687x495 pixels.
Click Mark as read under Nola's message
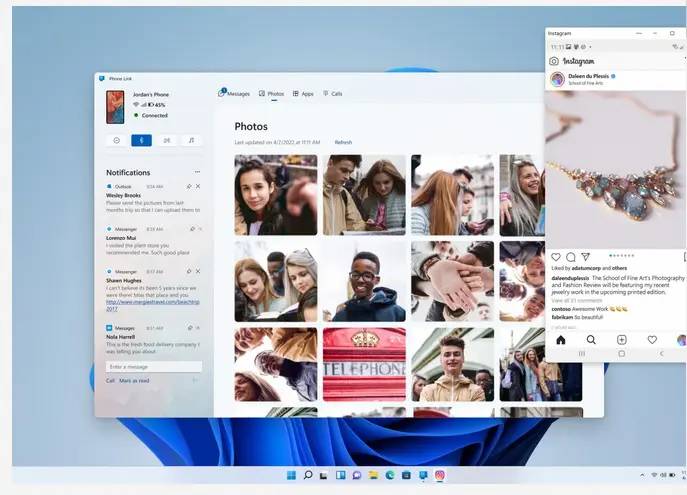134,381
